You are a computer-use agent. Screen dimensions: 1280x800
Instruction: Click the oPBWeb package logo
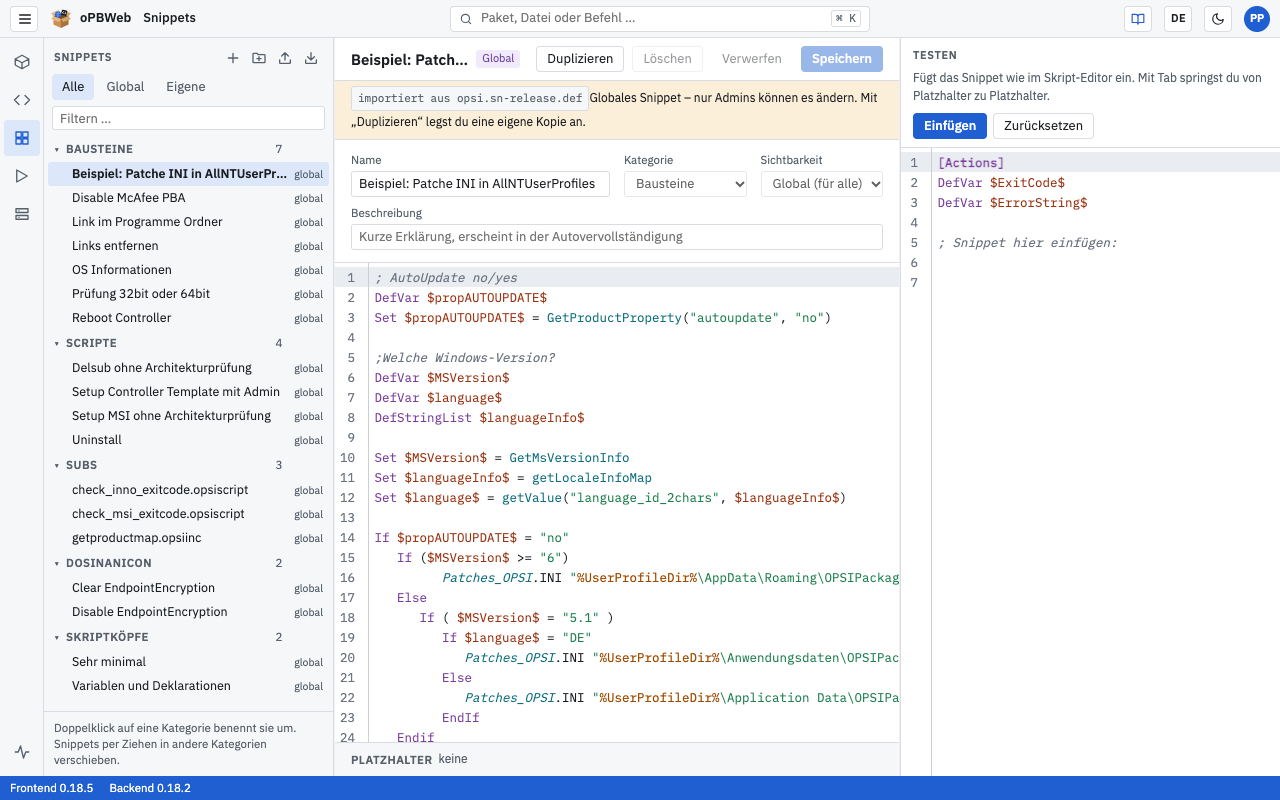point(61,18)
